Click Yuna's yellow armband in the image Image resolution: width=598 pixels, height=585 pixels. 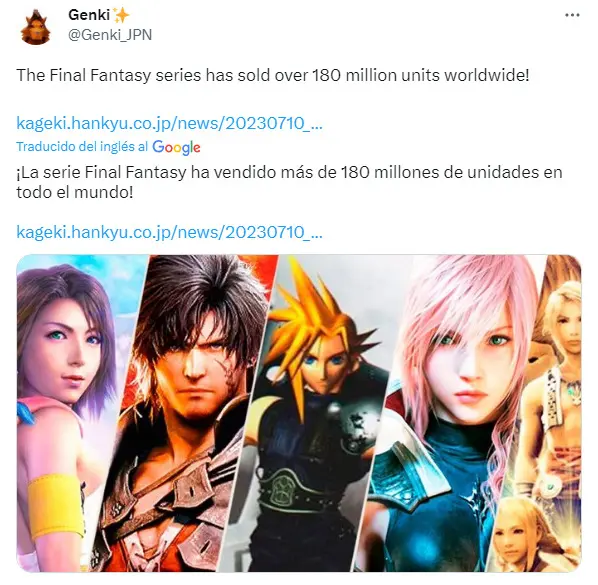pyautogui.click(x=57, y=505)
